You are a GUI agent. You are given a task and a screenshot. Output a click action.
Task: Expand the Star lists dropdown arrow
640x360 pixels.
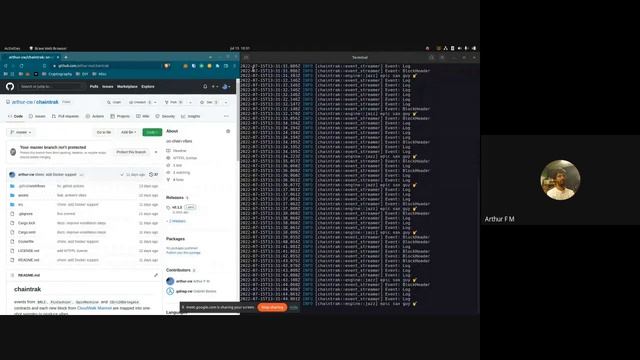[226, 102]
